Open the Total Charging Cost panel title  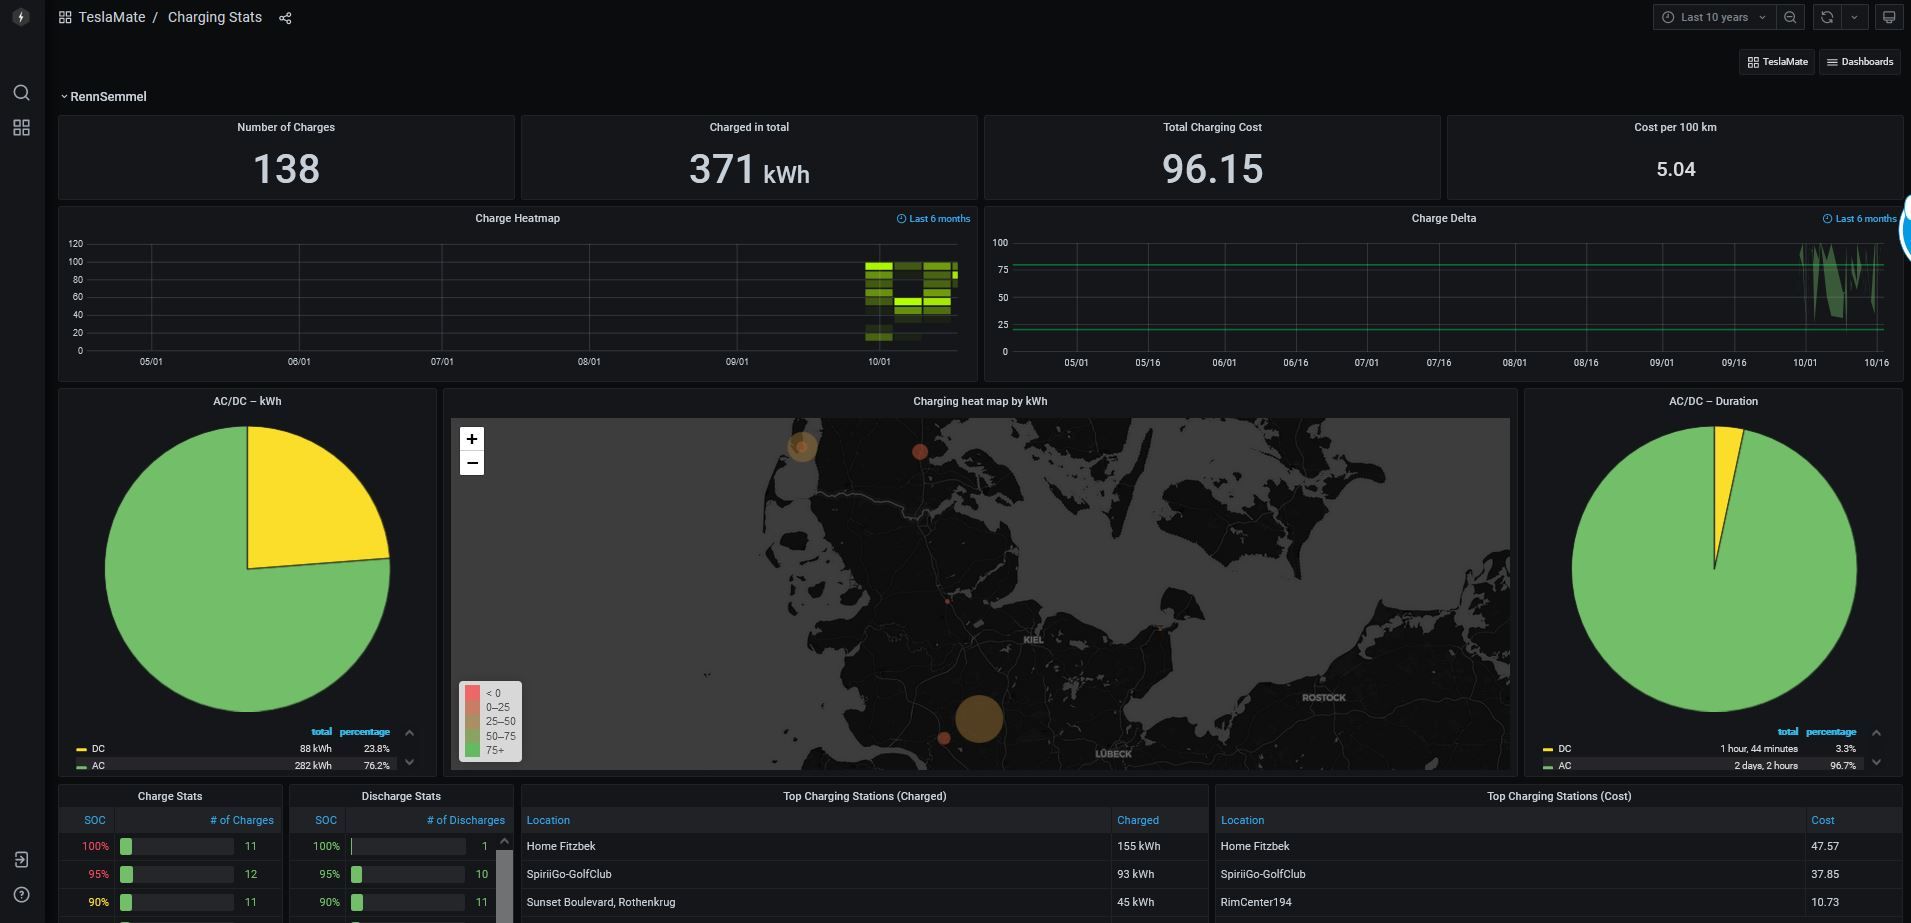(1212, 127)
